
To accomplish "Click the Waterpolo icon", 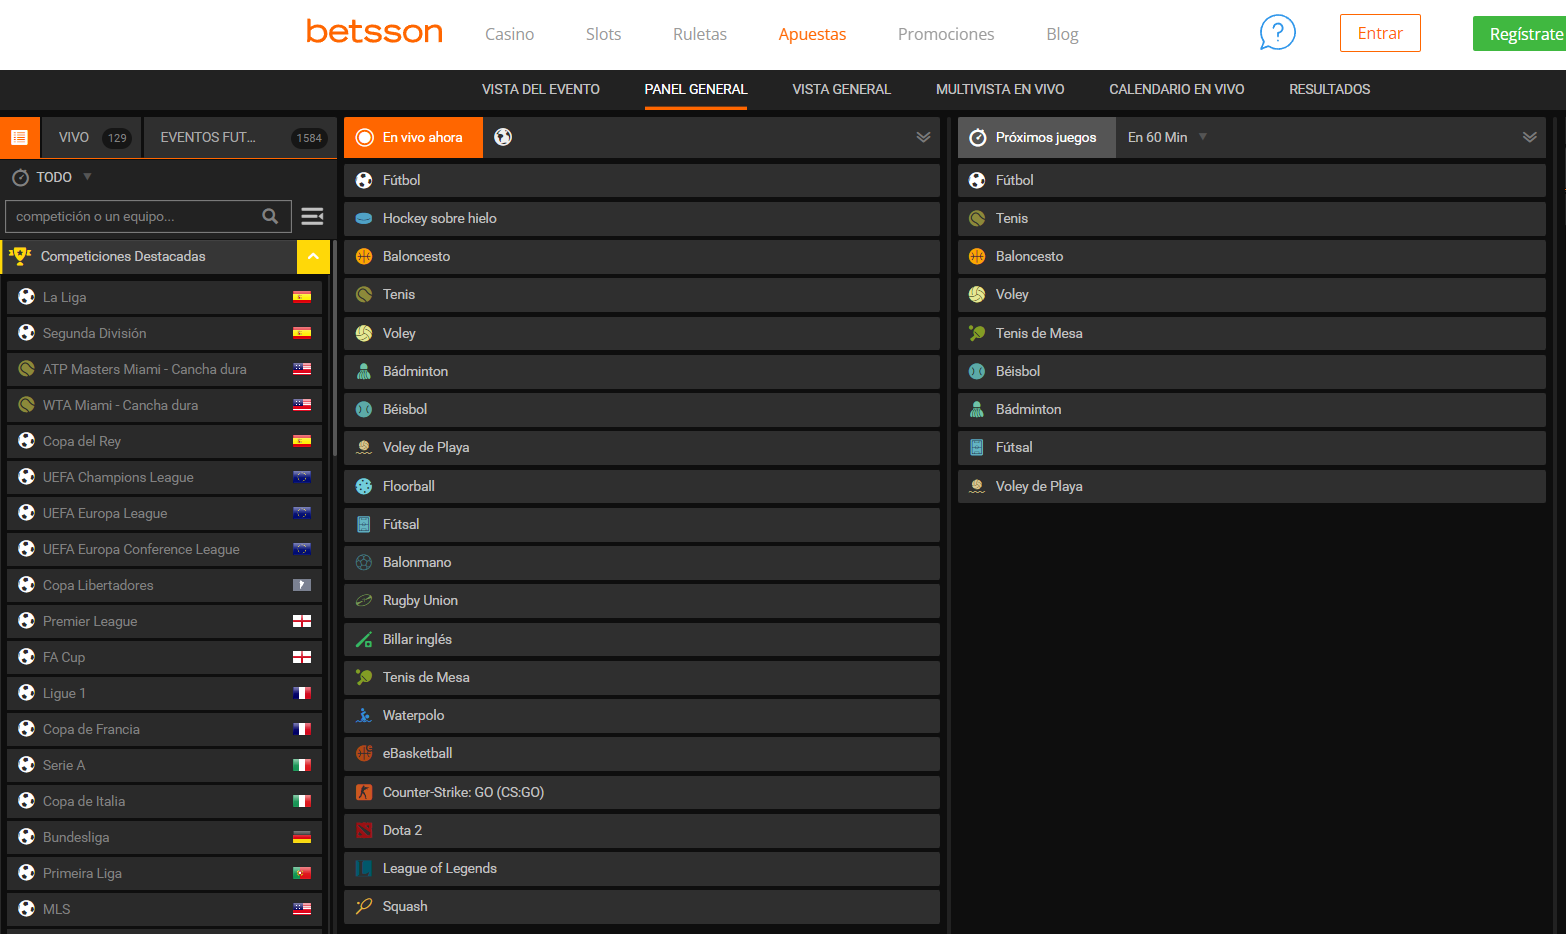I will pos(364,715).
